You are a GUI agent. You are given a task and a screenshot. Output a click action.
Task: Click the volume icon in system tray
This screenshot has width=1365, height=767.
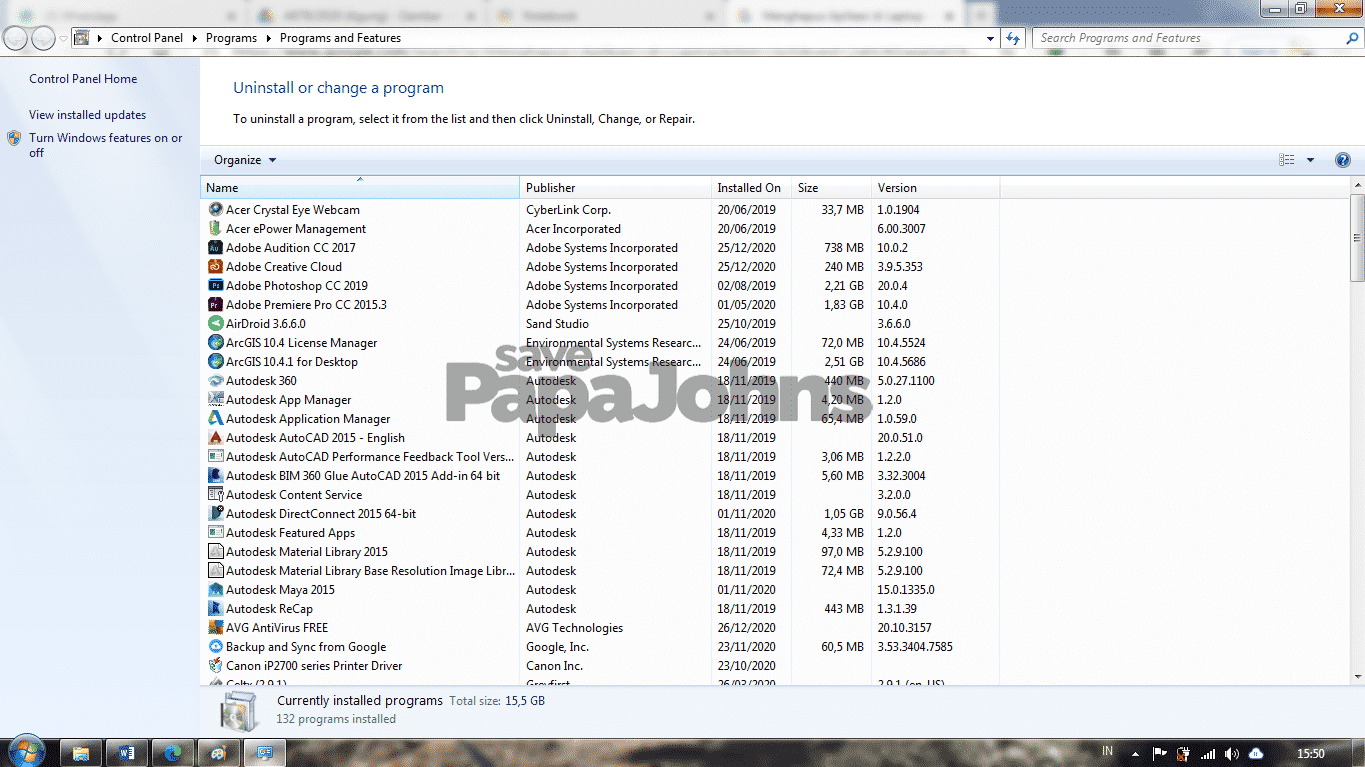(x=1231, y=753)
